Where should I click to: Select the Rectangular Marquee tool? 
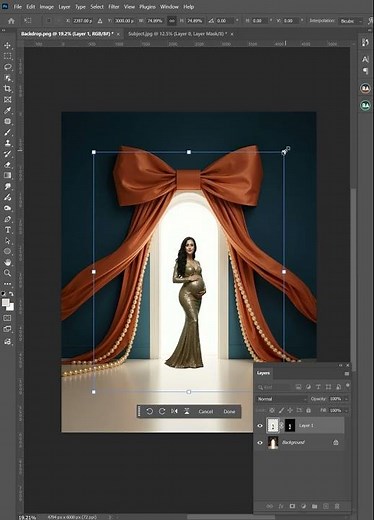(7, 56)
